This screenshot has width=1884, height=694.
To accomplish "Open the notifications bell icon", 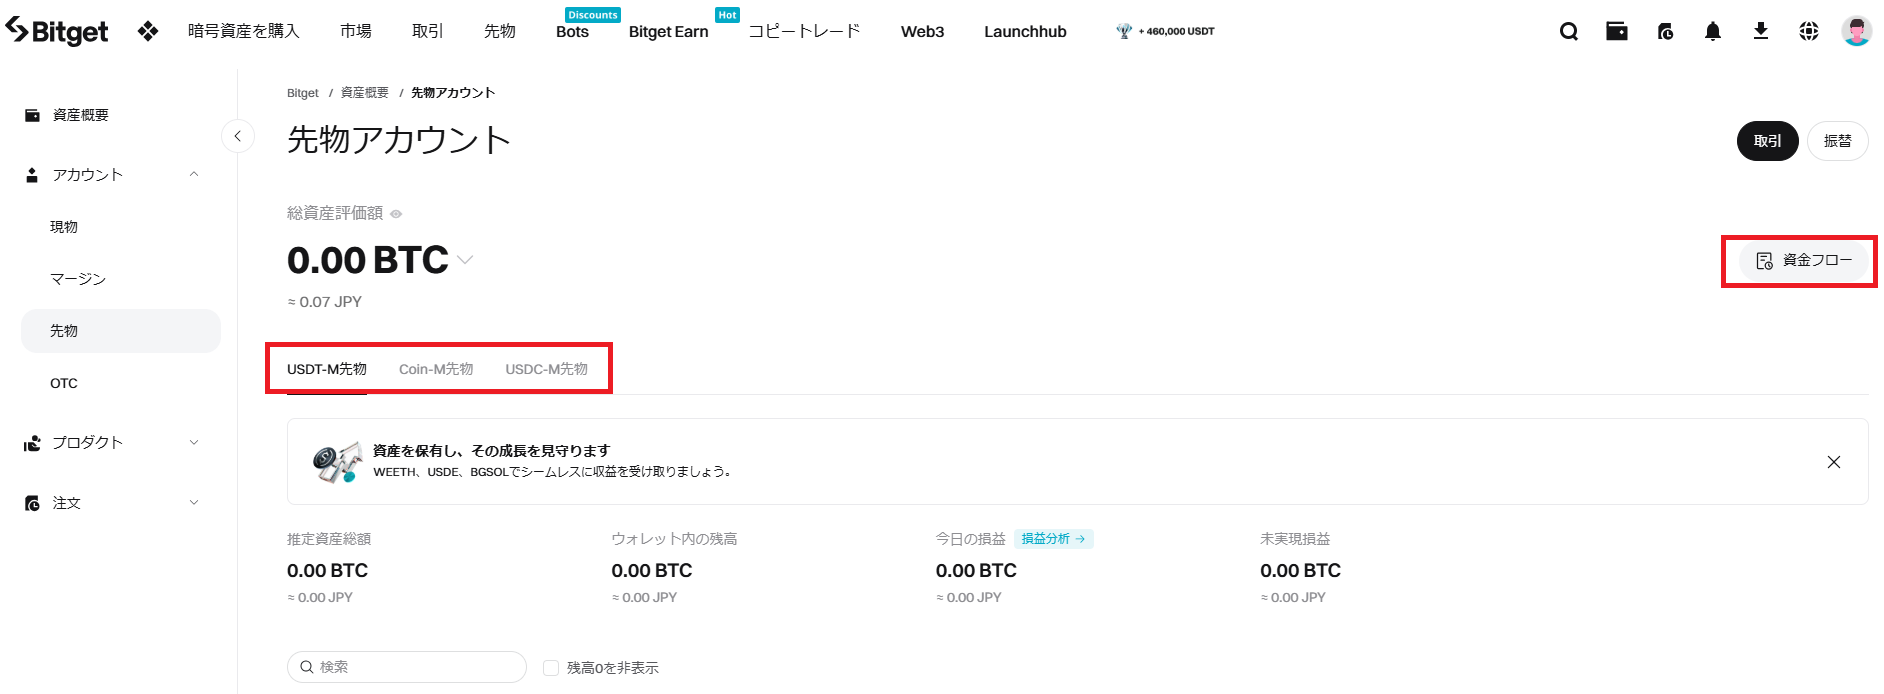I will coord(1713,31).
